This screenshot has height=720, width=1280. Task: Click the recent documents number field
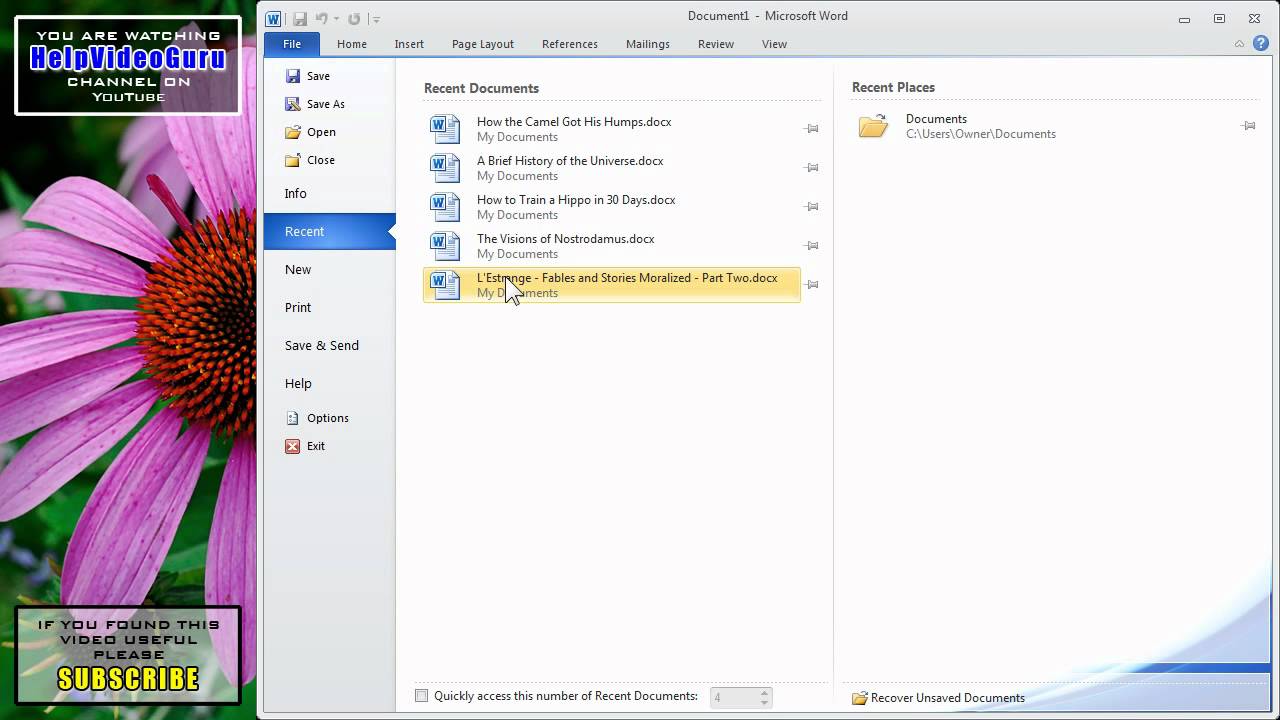(733, 698)
